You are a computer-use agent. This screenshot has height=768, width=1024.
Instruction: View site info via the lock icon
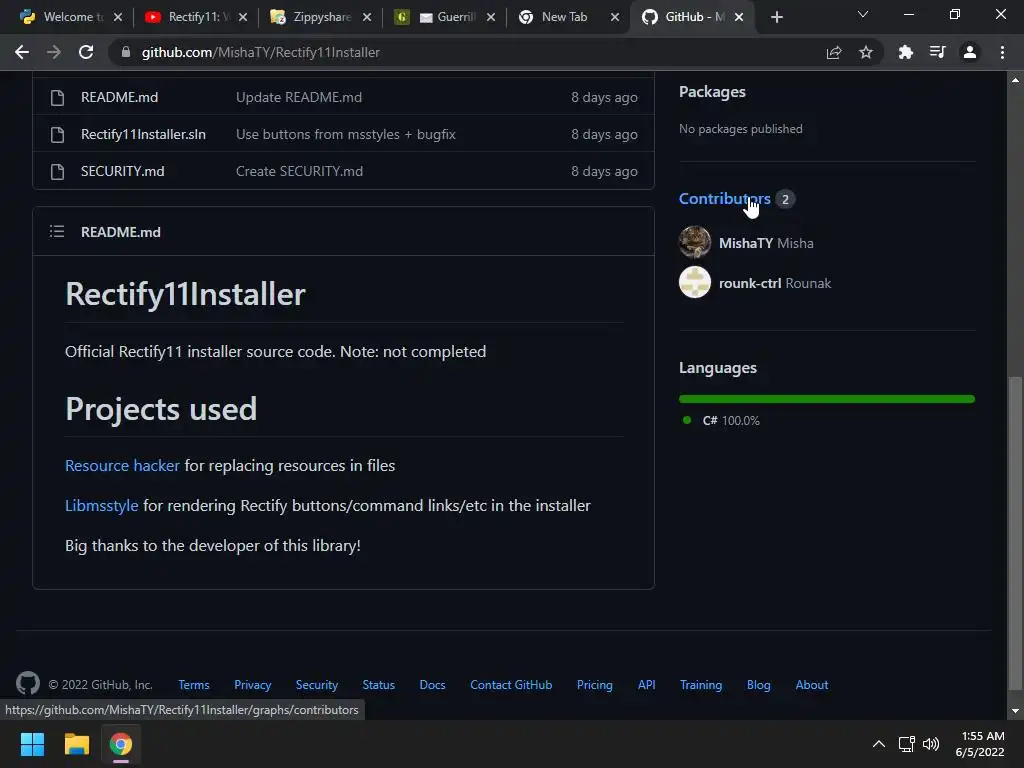(126, 52)
